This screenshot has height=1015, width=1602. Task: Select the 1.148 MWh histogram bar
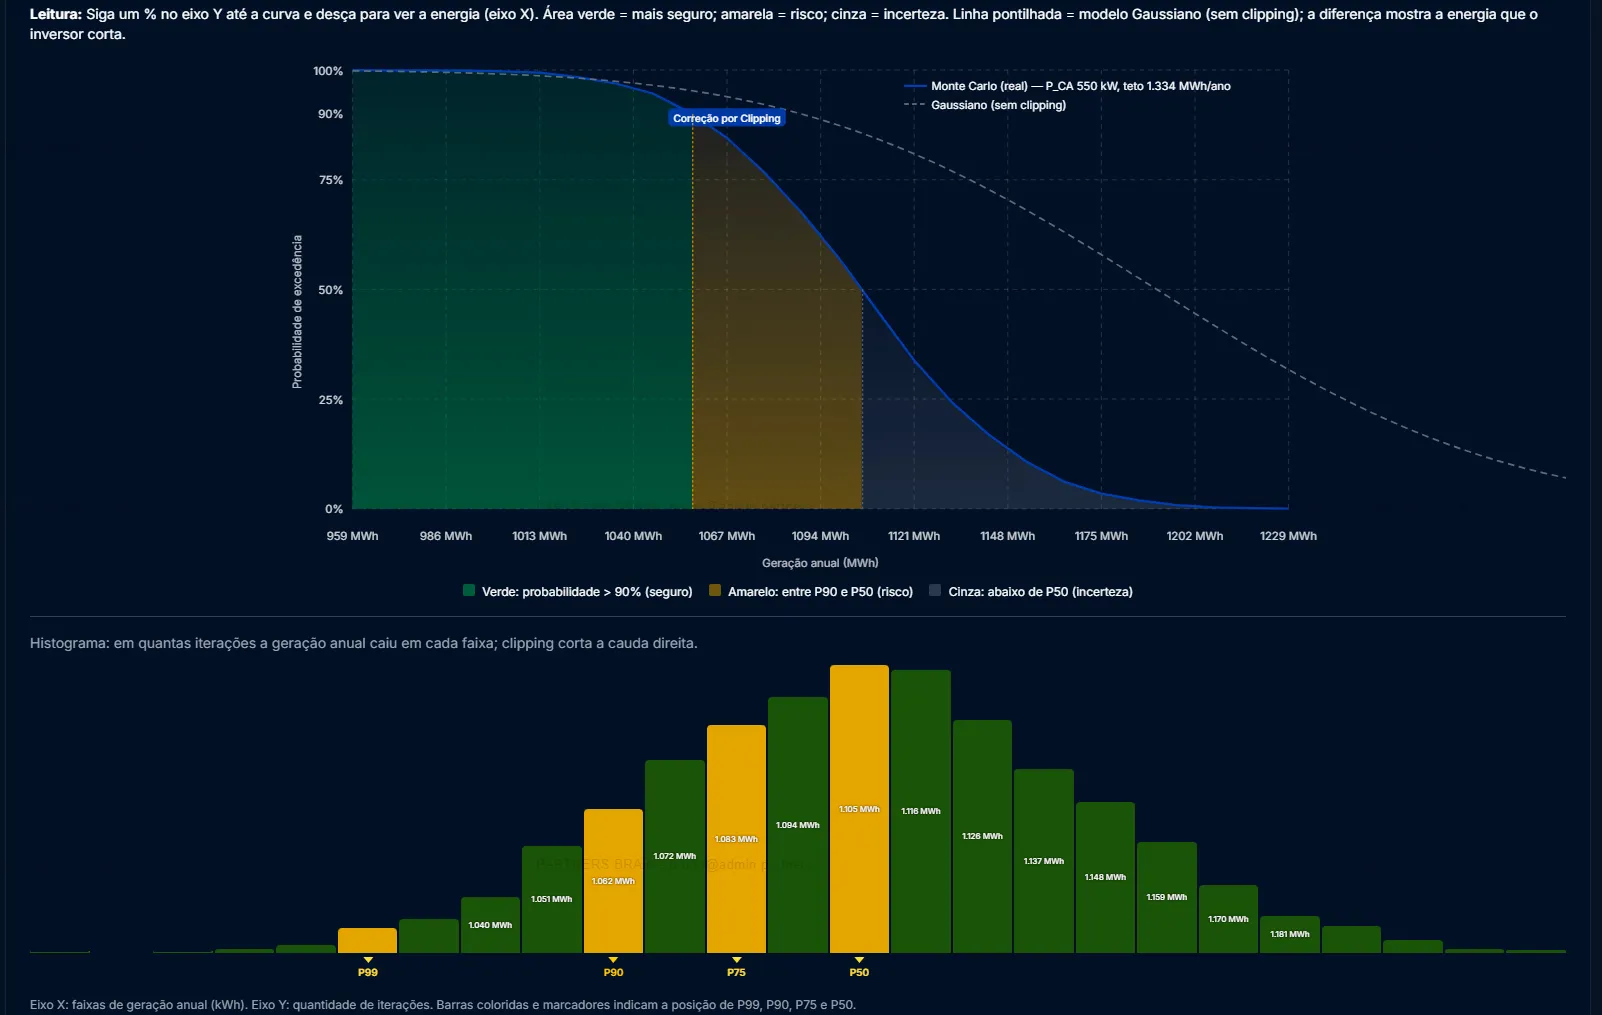pyautogui.click(x=1105, y=877)
